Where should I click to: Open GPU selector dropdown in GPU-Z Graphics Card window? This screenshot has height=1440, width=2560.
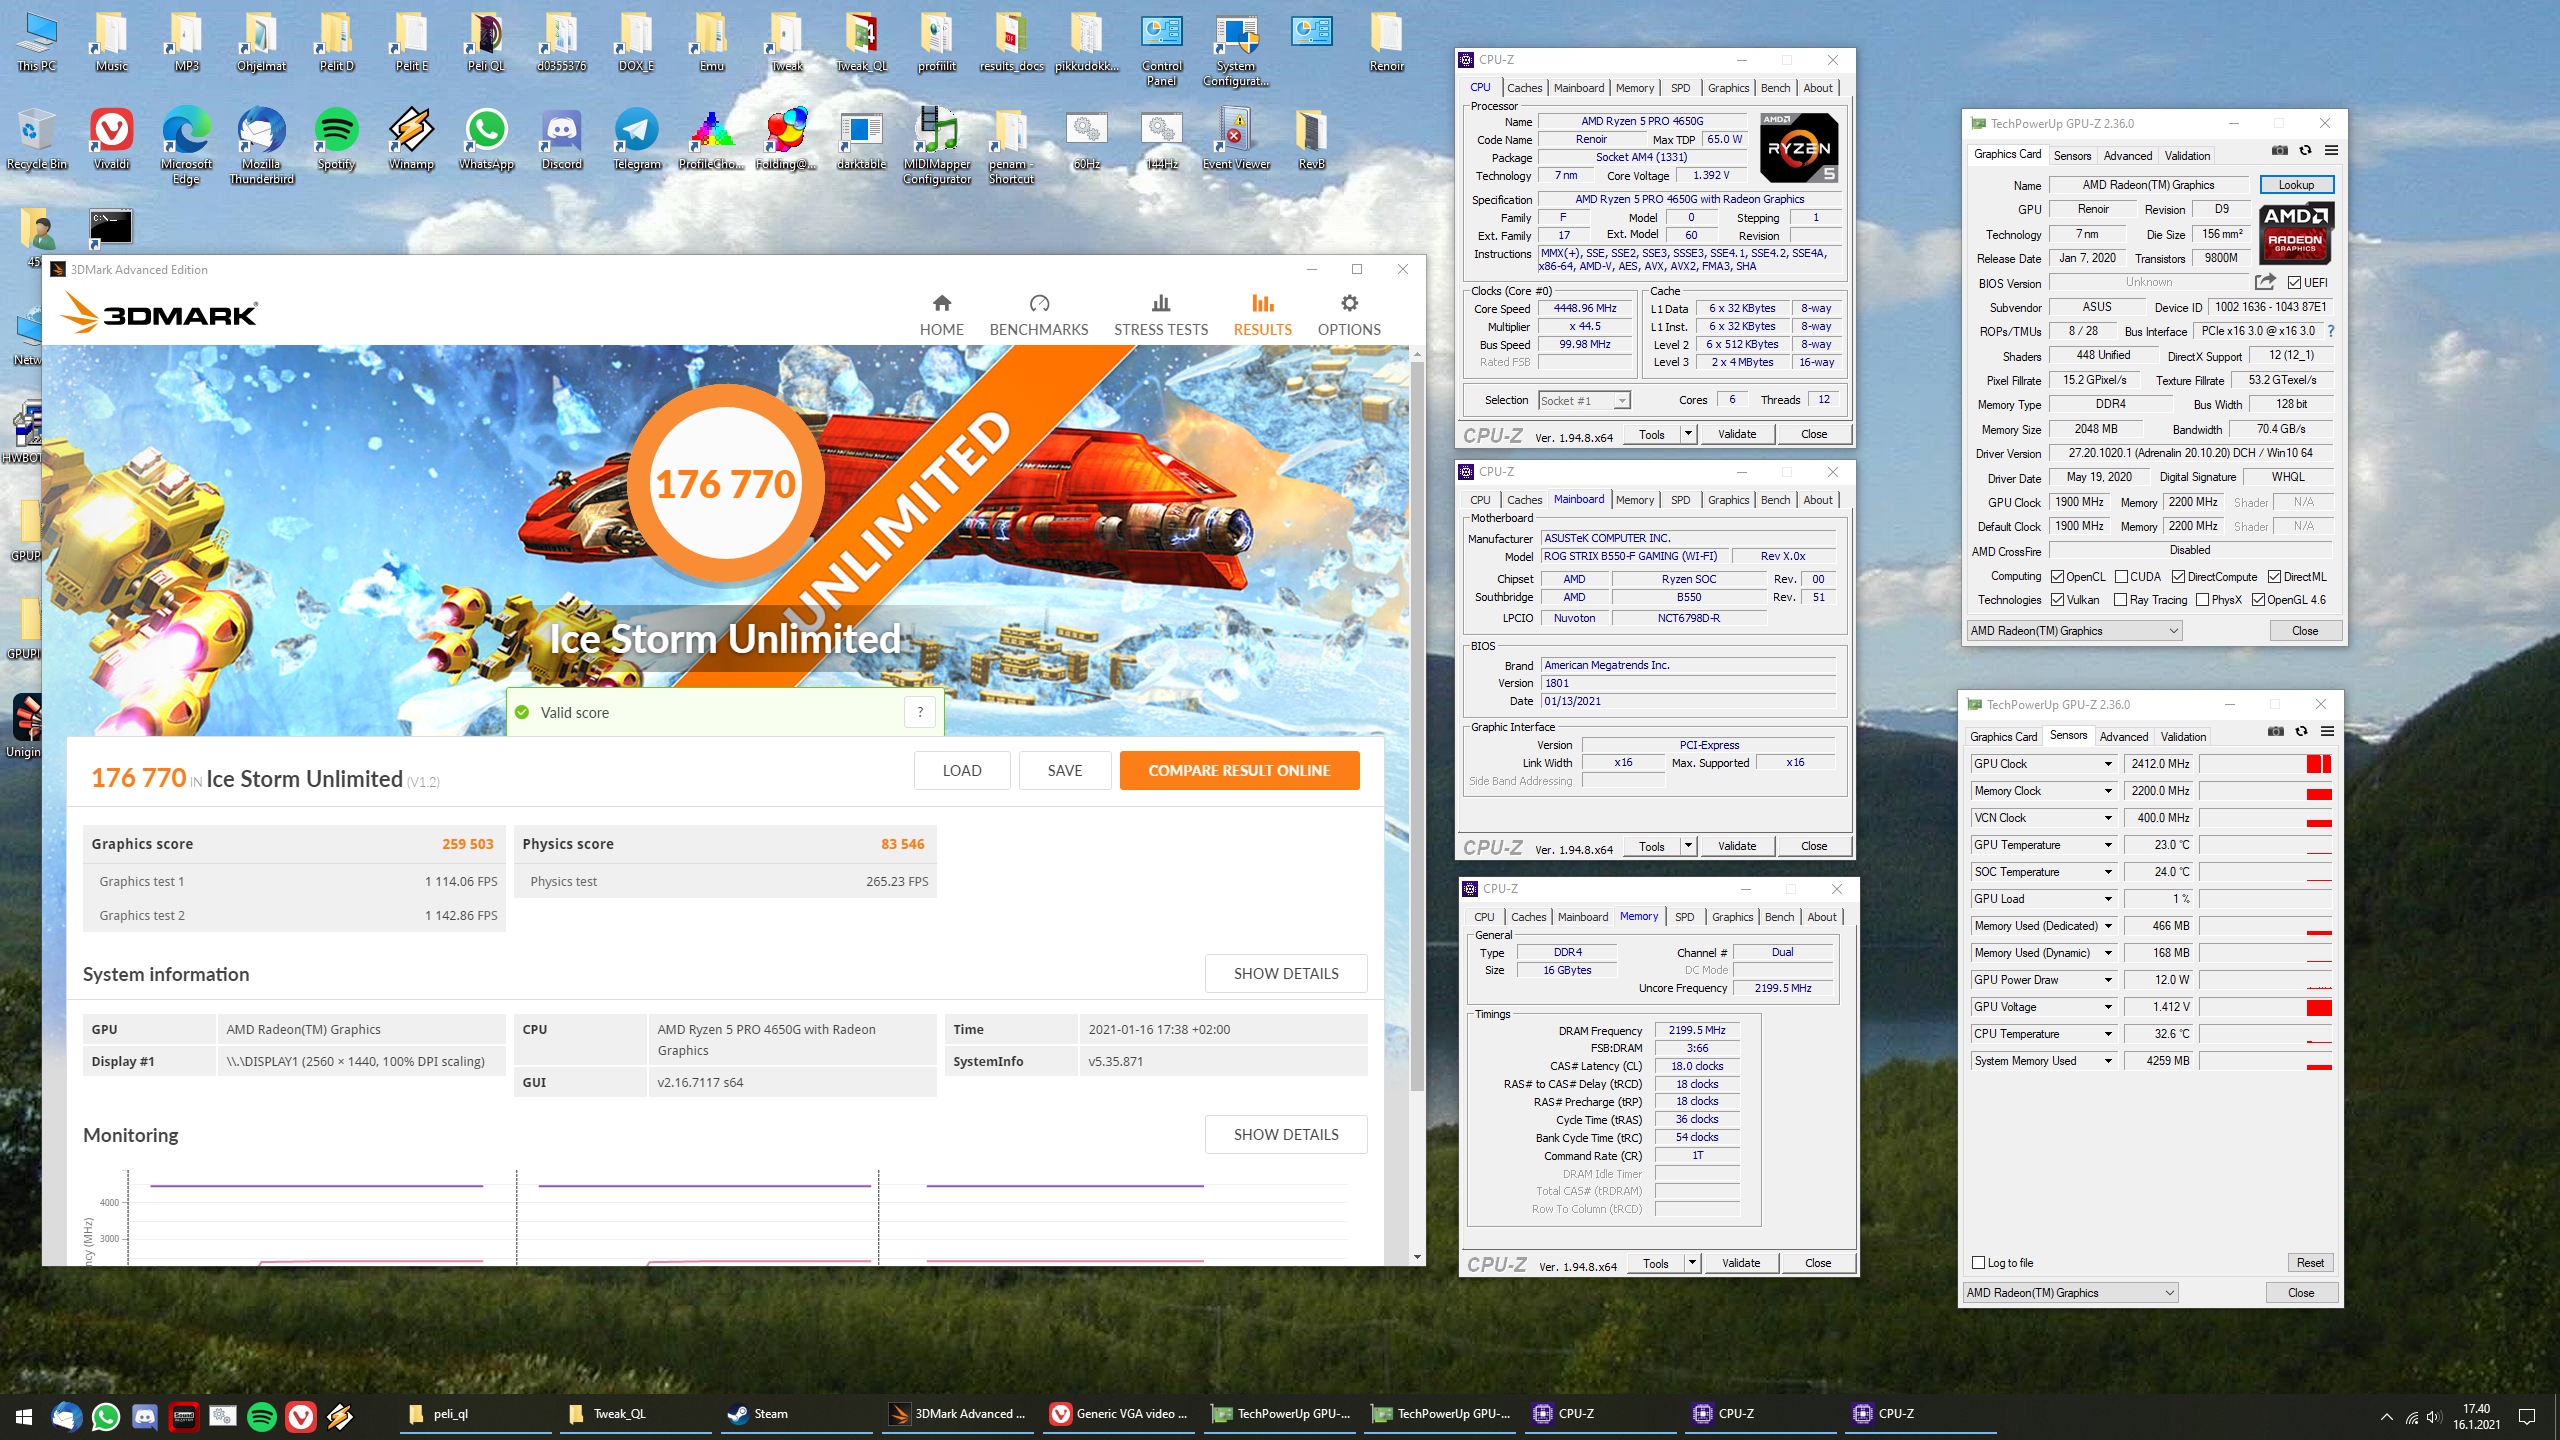pyautogui.click(x=2074, y=631)
